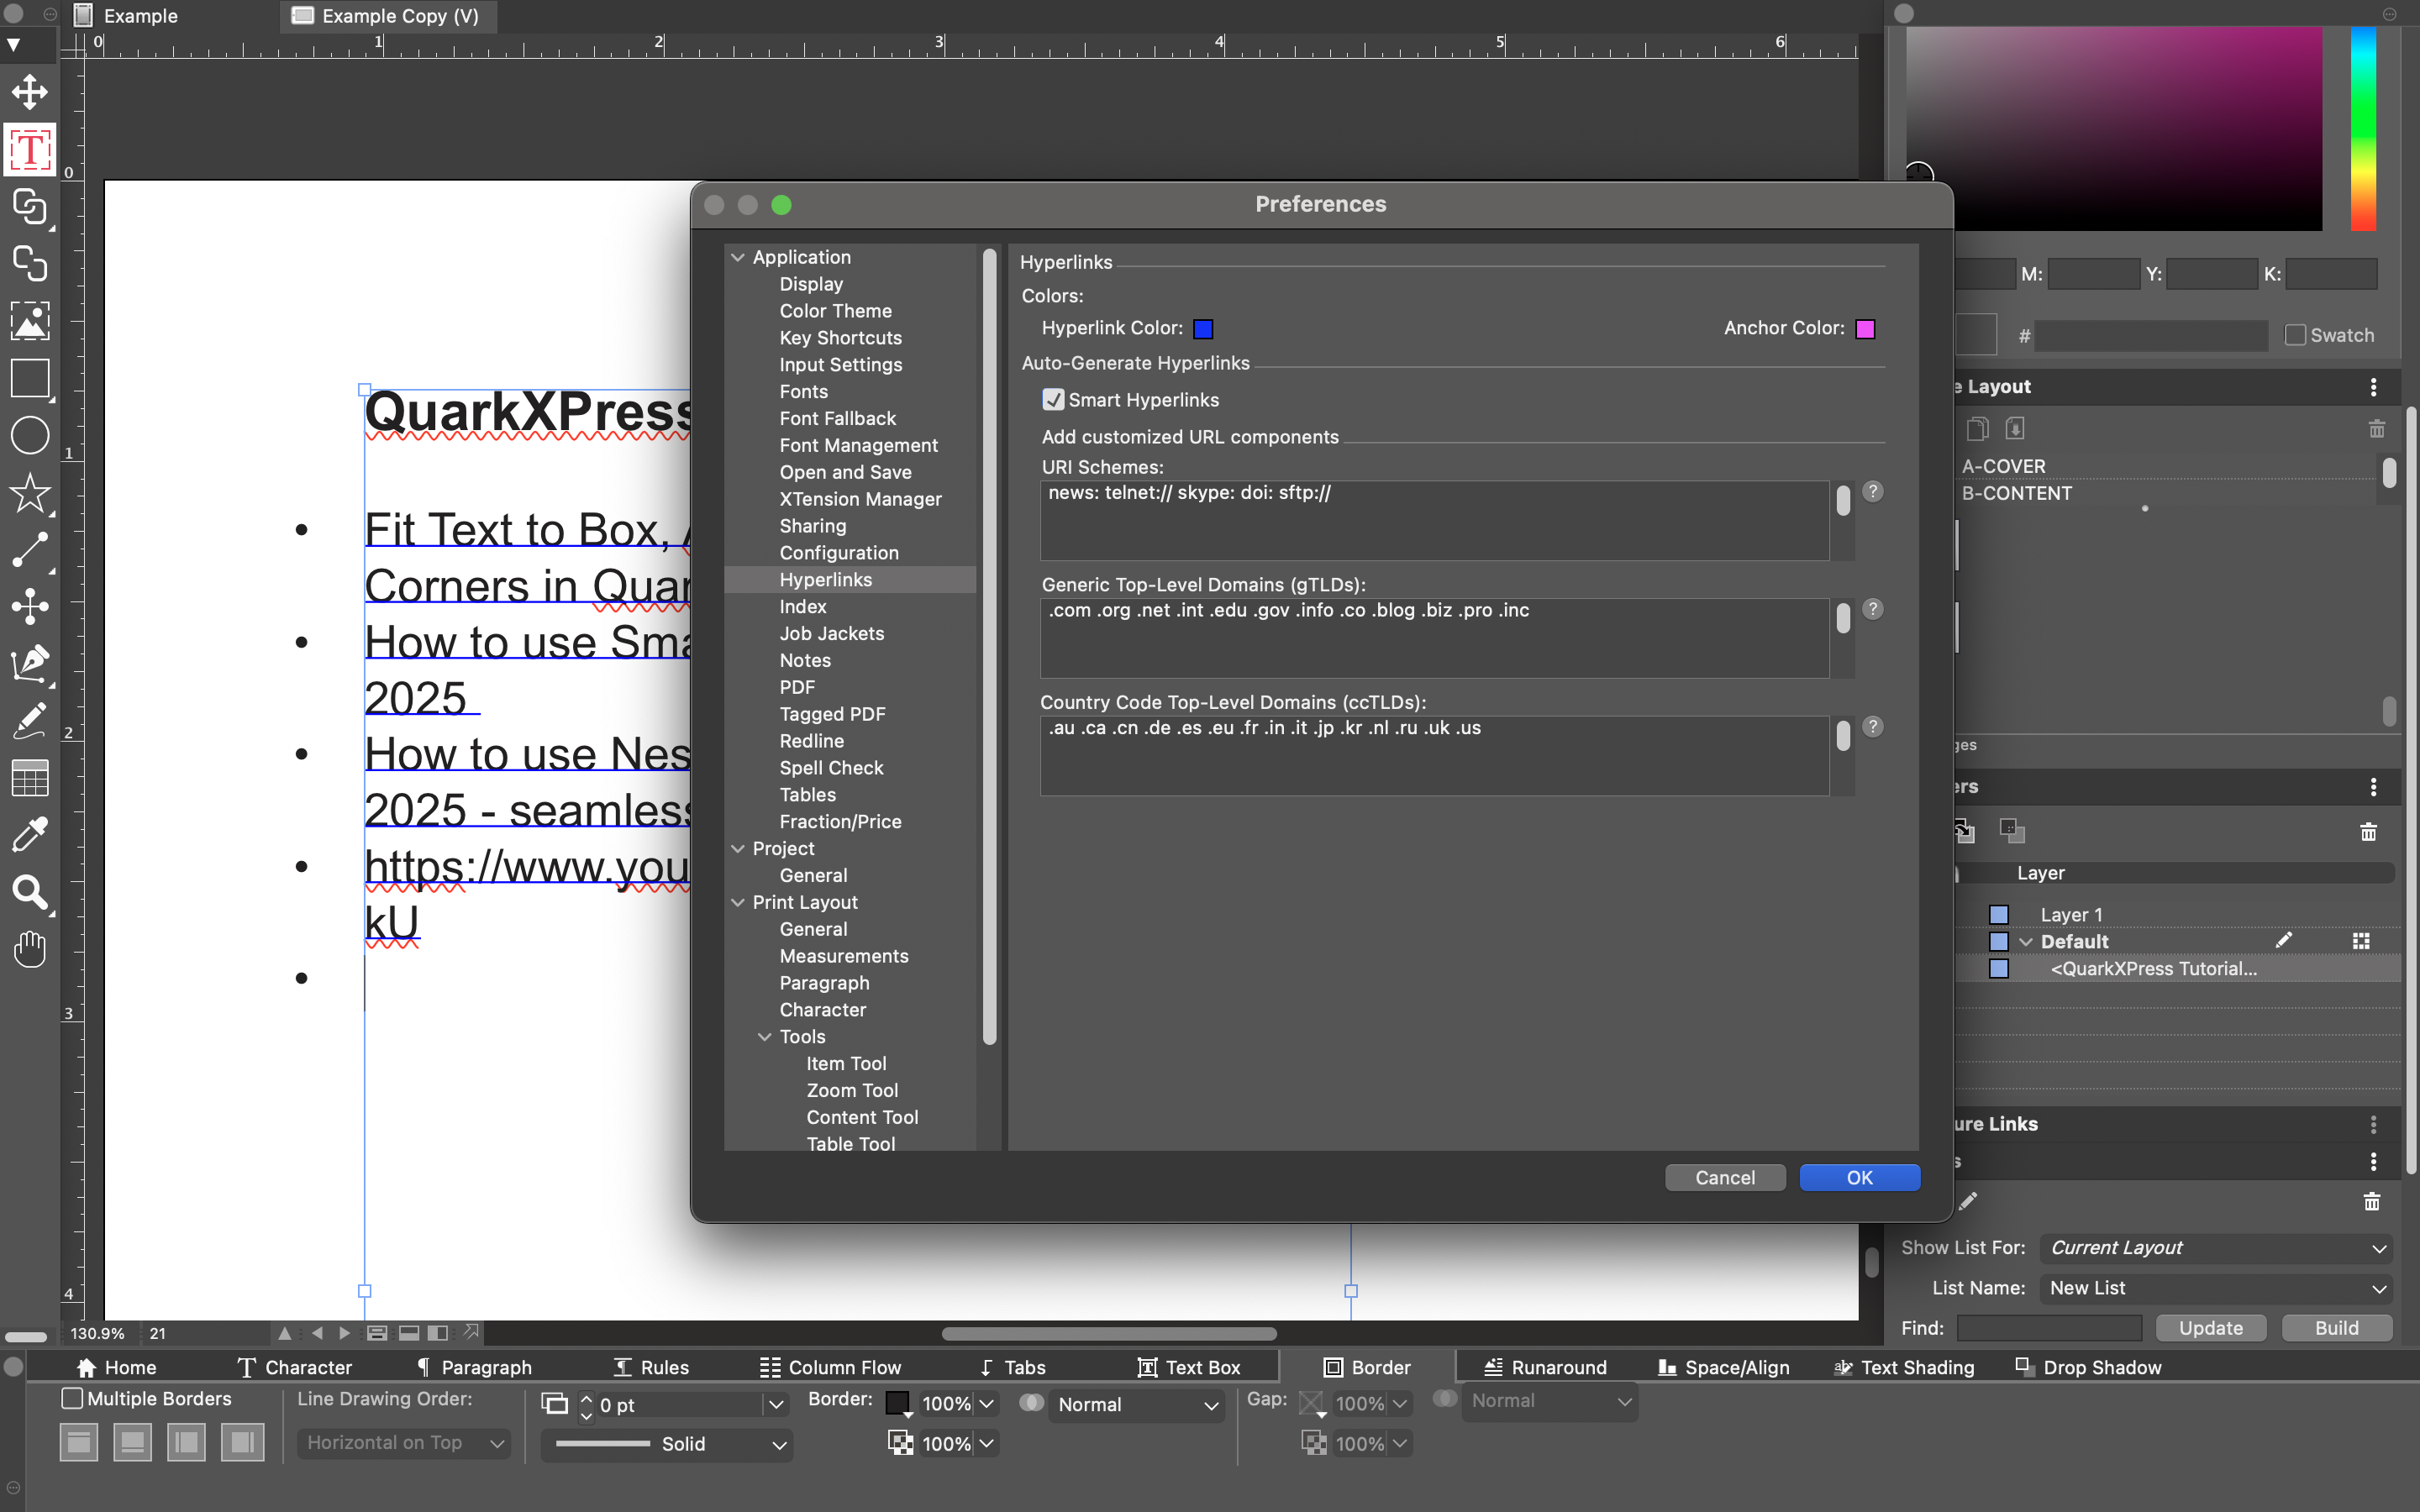The height and width of the screenshot is (1512, 2420).
Task: Switch to the Runaround tab
Action: point(1545,1367)
